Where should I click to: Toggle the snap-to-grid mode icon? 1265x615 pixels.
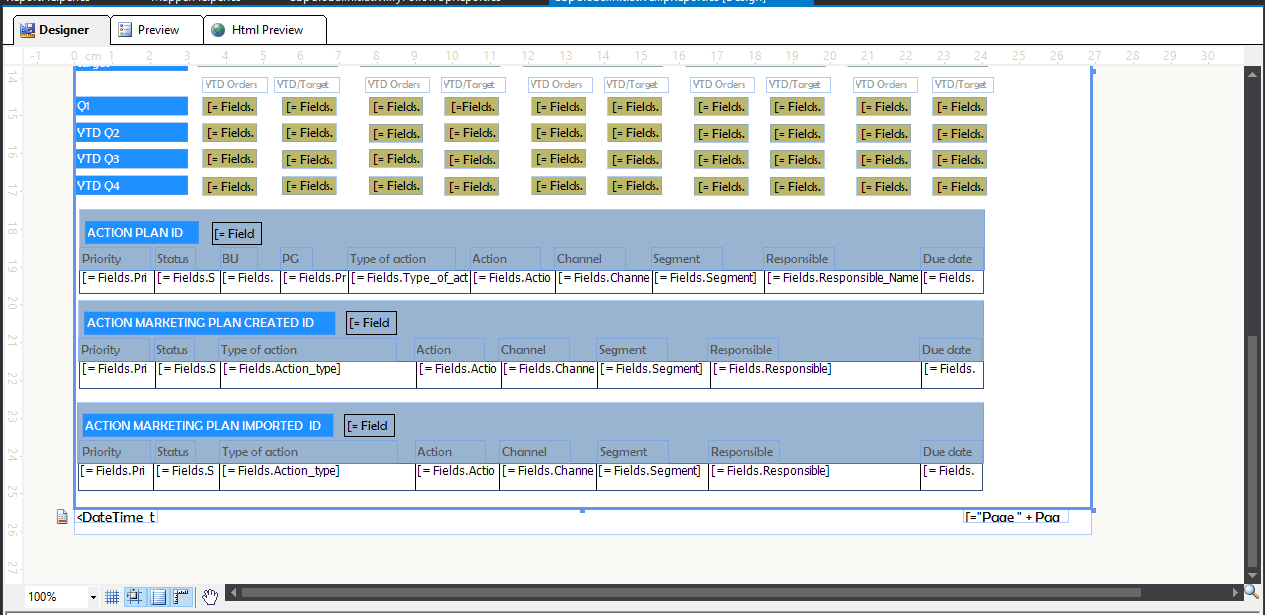133,596
